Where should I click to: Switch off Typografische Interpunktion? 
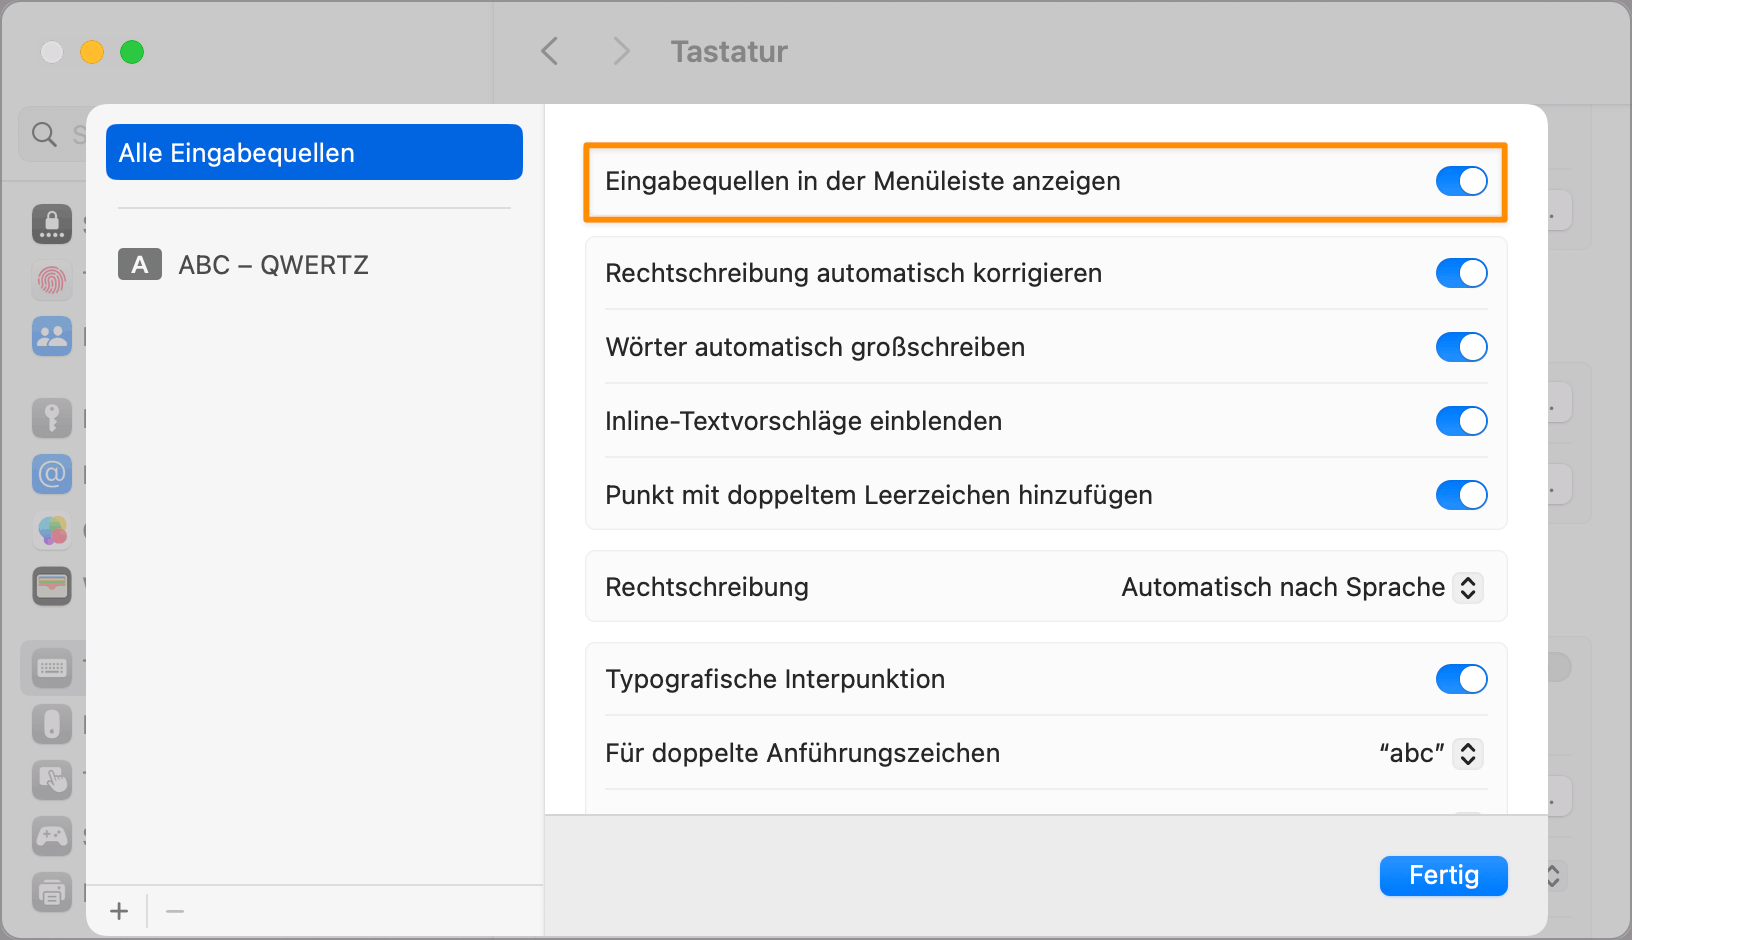[1461, 679]
